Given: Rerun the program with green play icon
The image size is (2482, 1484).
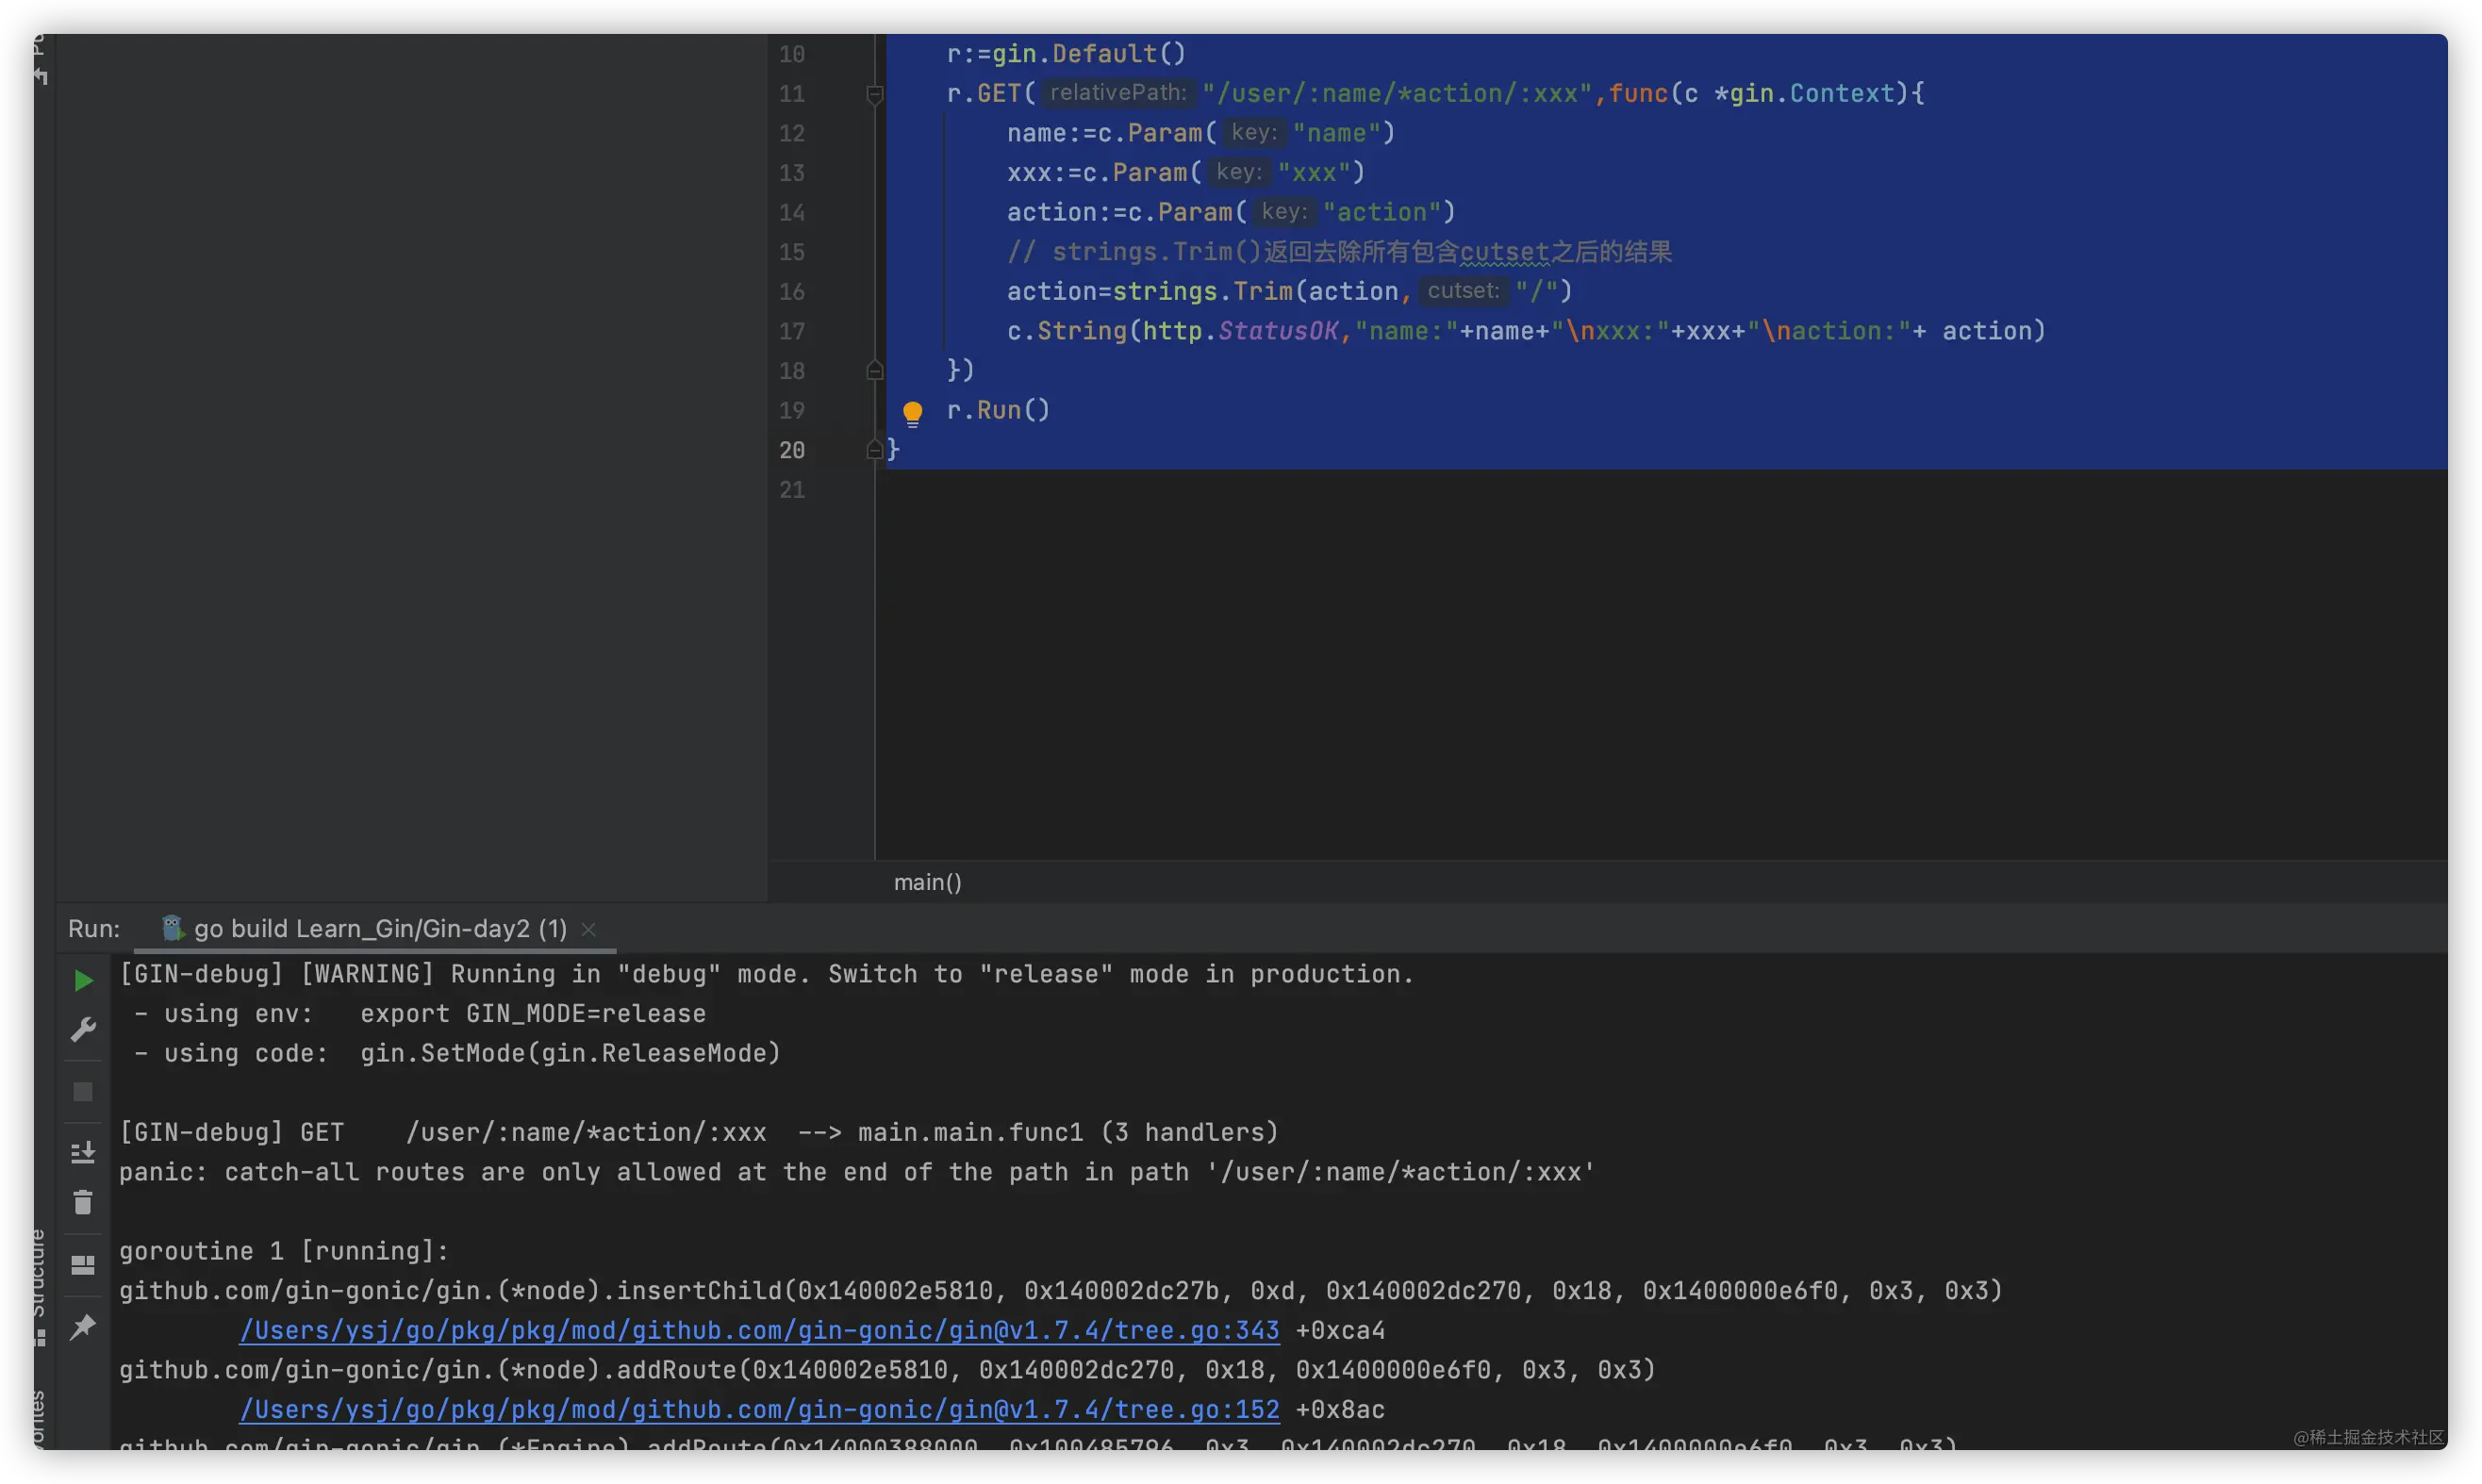Looking at the screenshot, I should (x=84, y=980).
